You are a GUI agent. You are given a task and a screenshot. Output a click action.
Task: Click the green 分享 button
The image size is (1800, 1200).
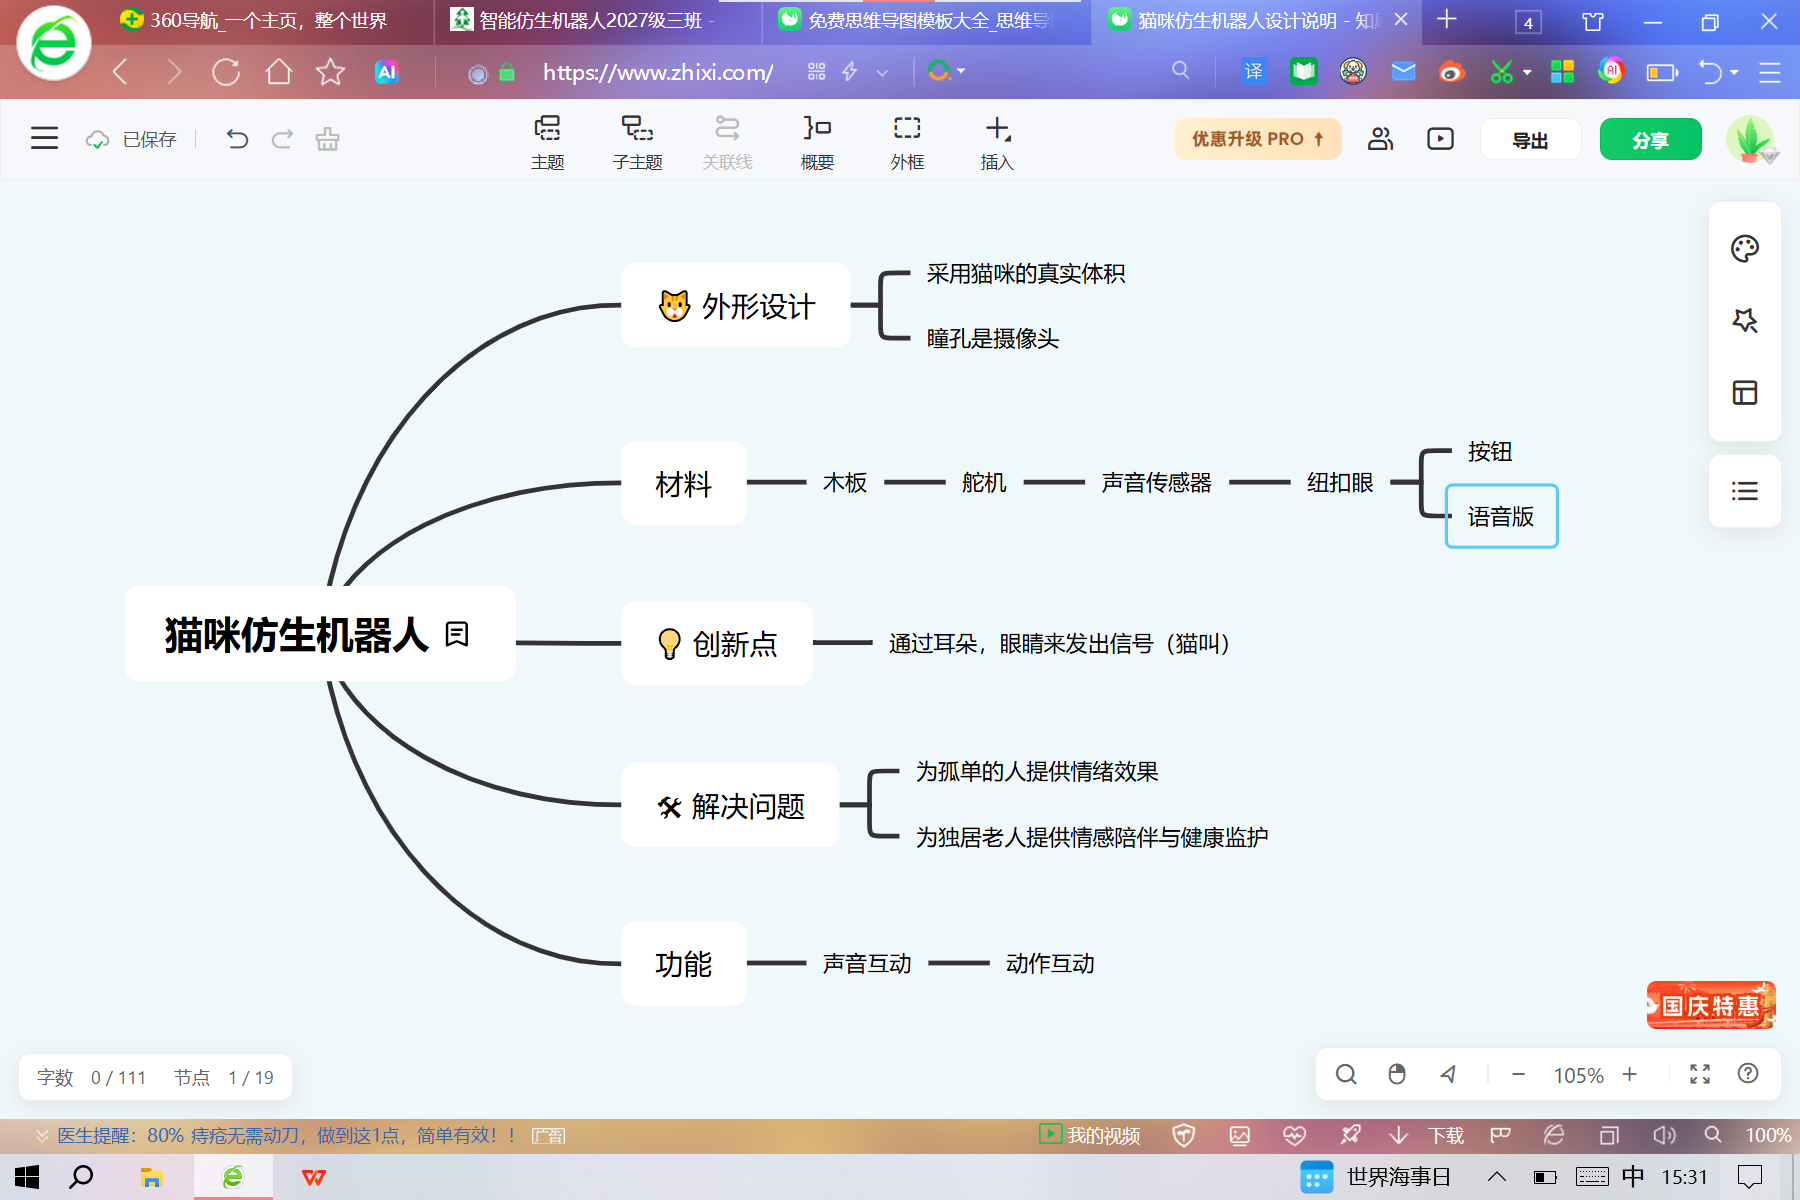point(1650,139)
